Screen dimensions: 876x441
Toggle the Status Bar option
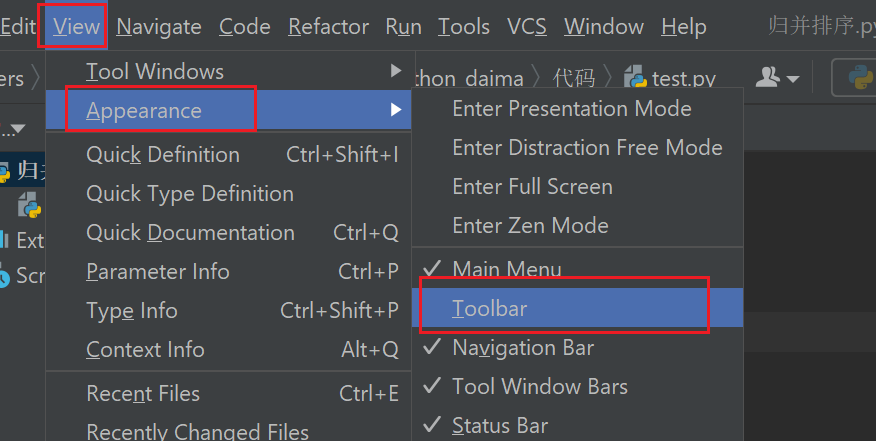[x=578, y=425]
